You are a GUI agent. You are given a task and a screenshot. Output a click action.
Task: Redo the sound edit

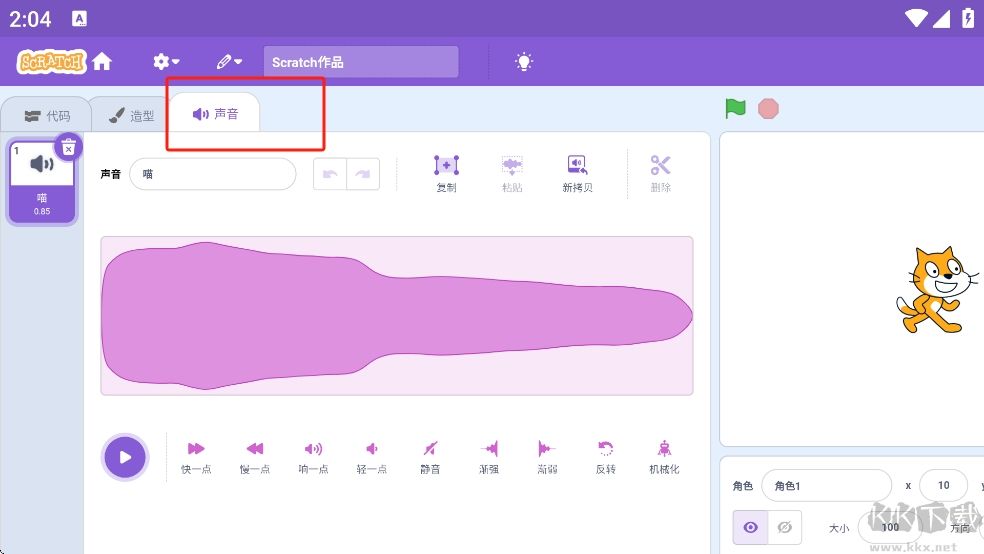click(363, 174)
